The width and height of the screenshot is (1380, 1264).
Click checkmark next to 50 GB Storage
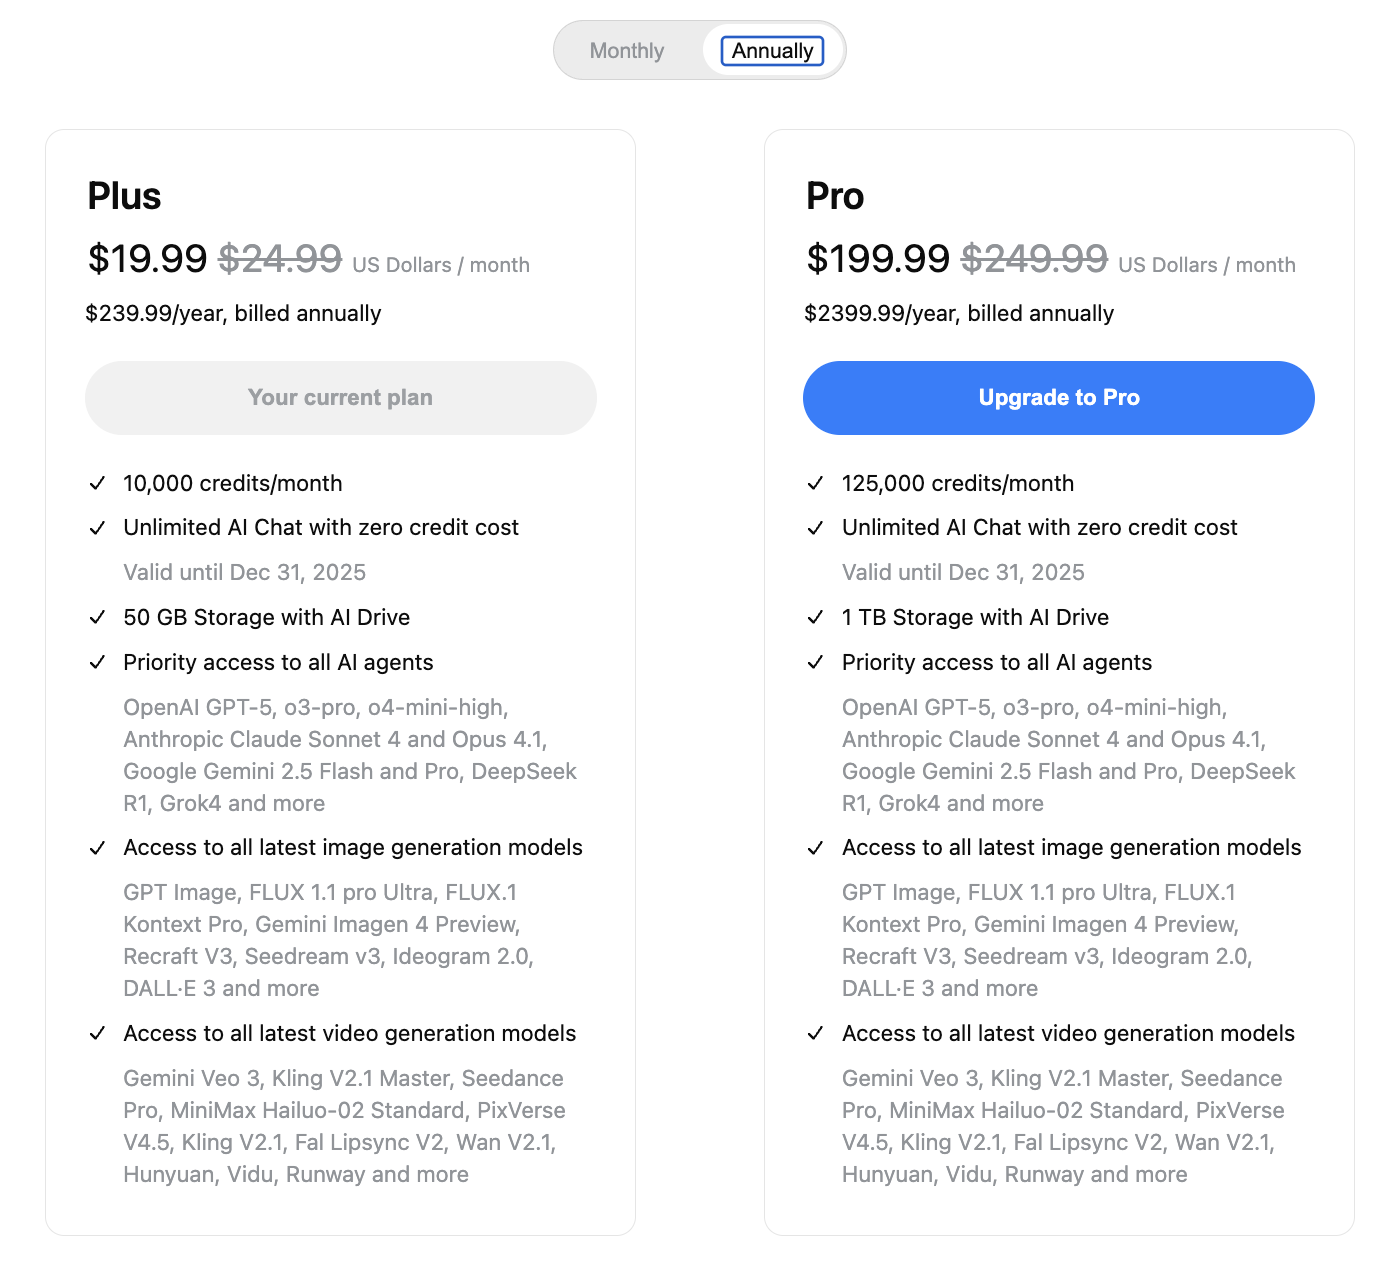point(97,618)
